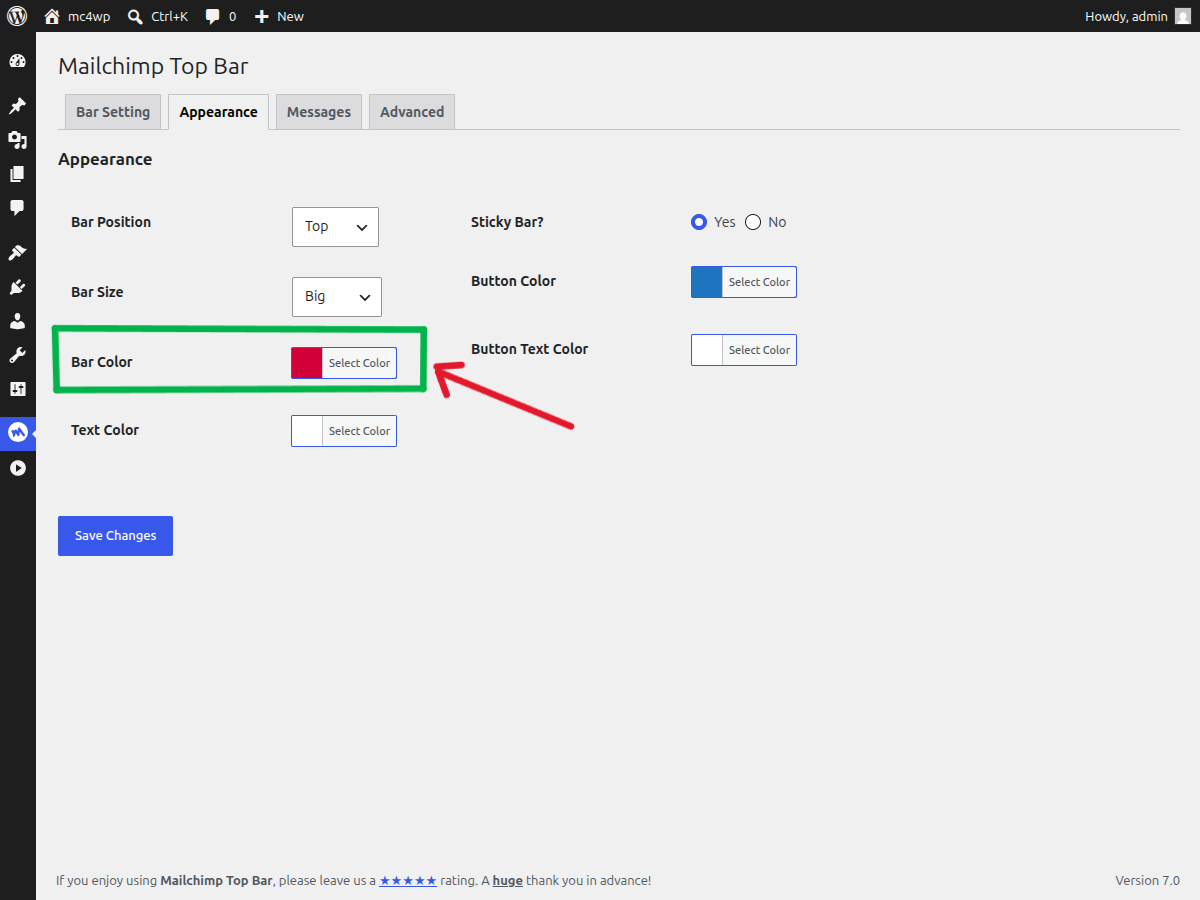Viewport: 1200px width, 900px height.
Task: Visit the mc4wp site home icon
Action: pos(52,16)
